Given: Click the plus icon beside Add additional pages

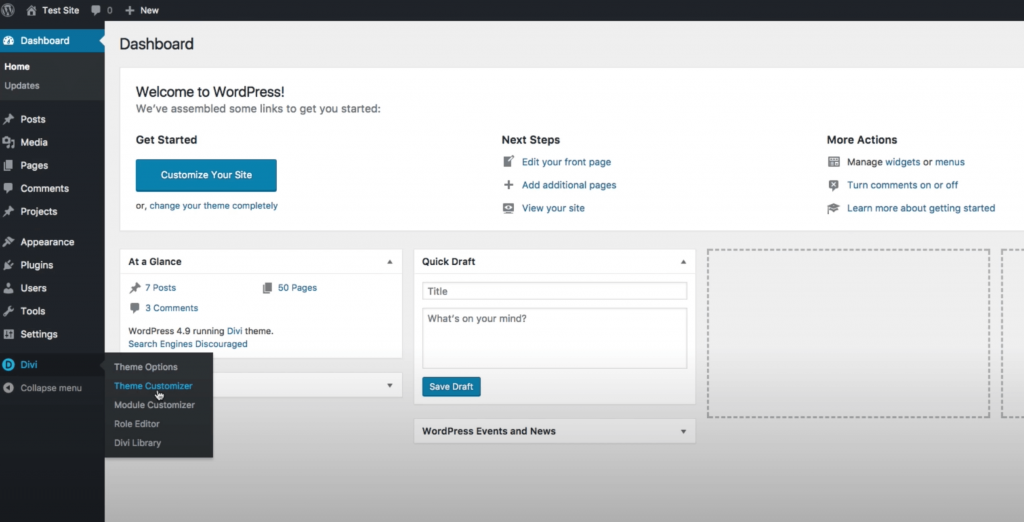Looking at the screenshot, I should (508, 185).
